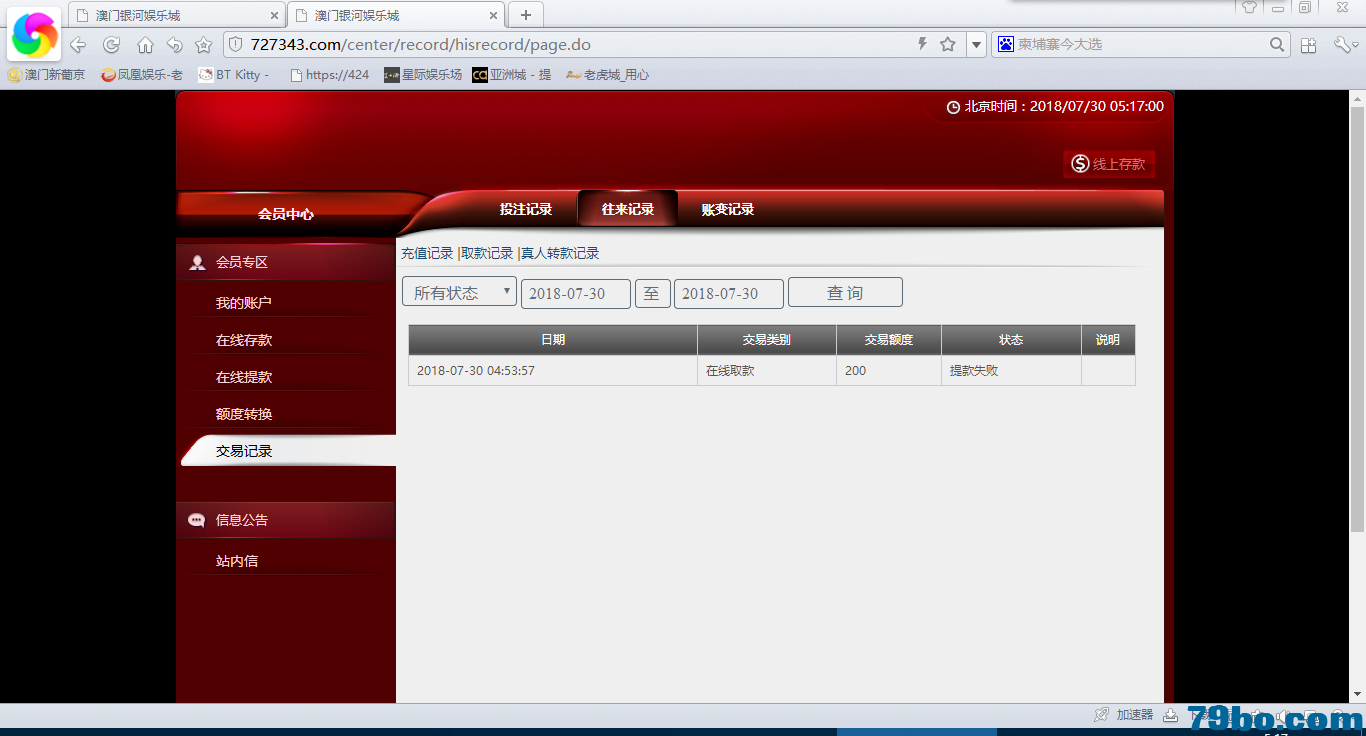
Task: Open the 取款记录 withdrawal records link
Action: pos(487,253)
